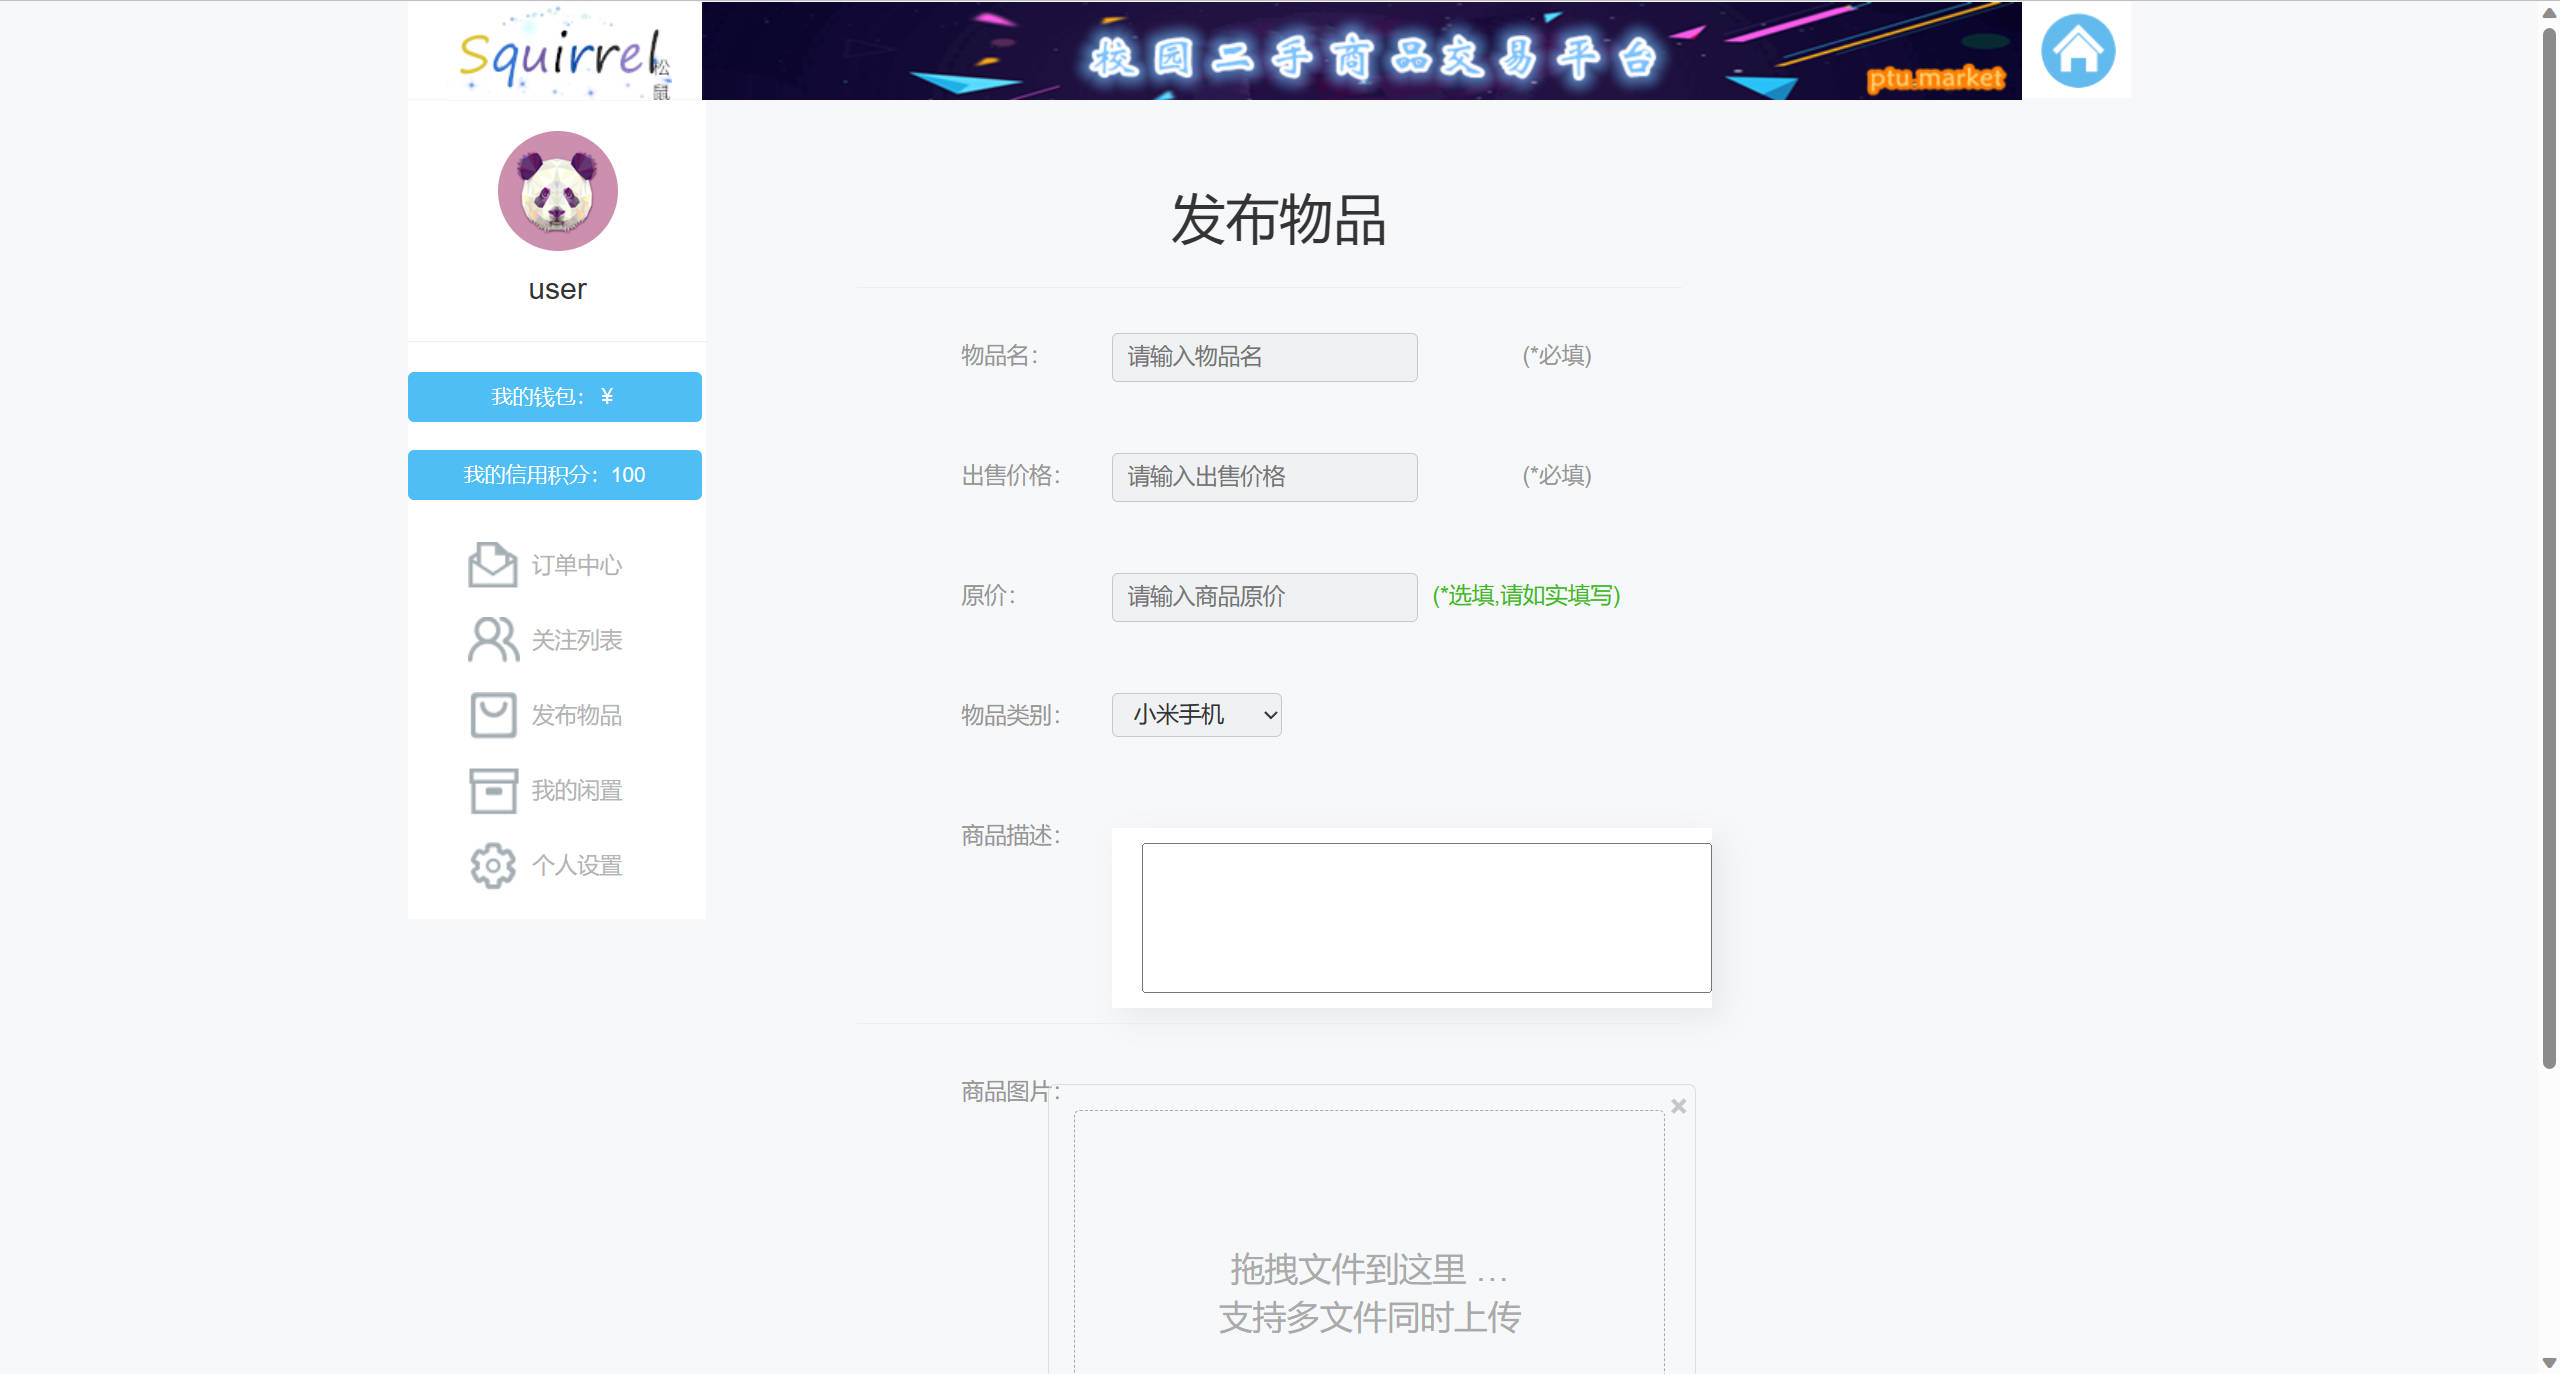Select 个人设置 in the sidebar
2560x1374 pixels.
(x=577, y=865)
